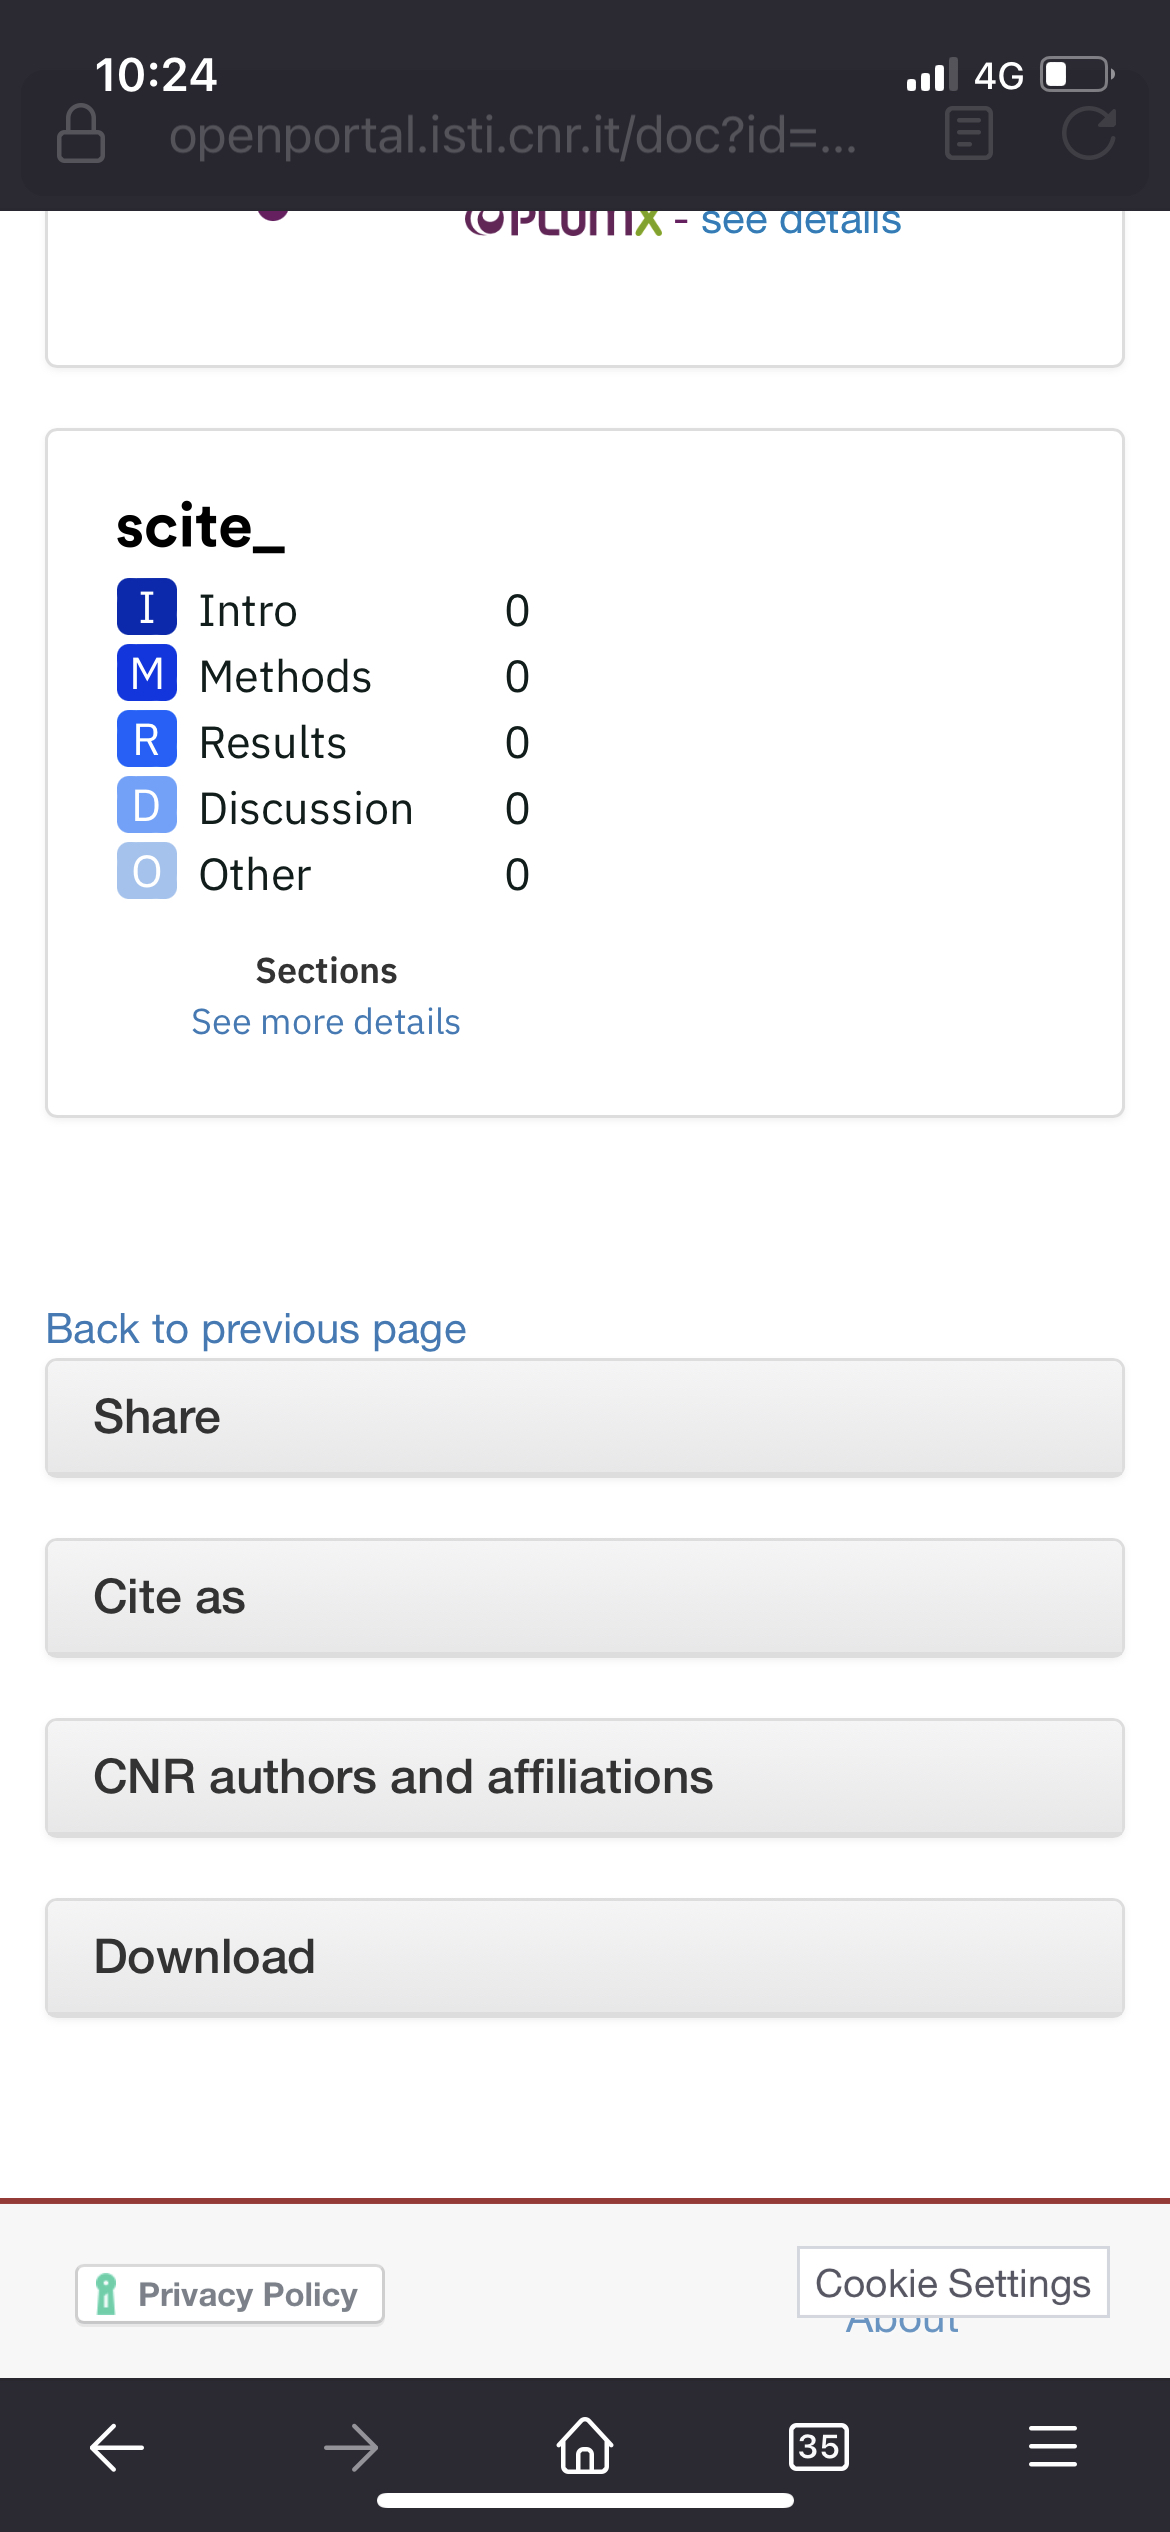Open the tab switcher showing 35 tabs
This screenshot has width=1170, height=2532.
[819, 2447]
